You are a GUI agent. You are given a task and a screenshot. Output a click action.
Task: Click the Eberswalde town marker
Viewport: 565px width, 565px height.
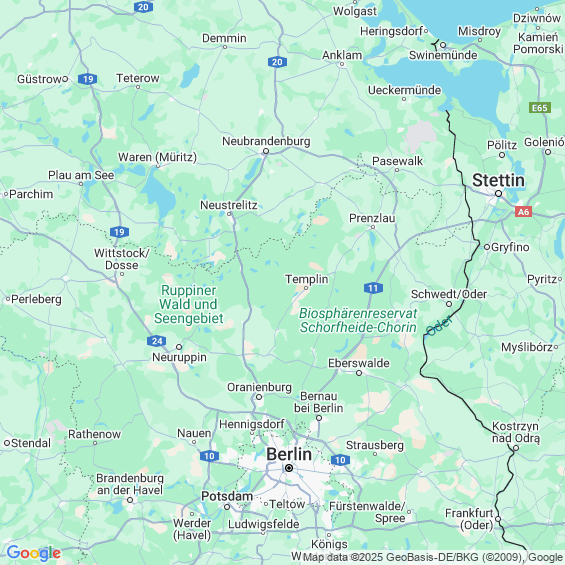coord(359,373)
